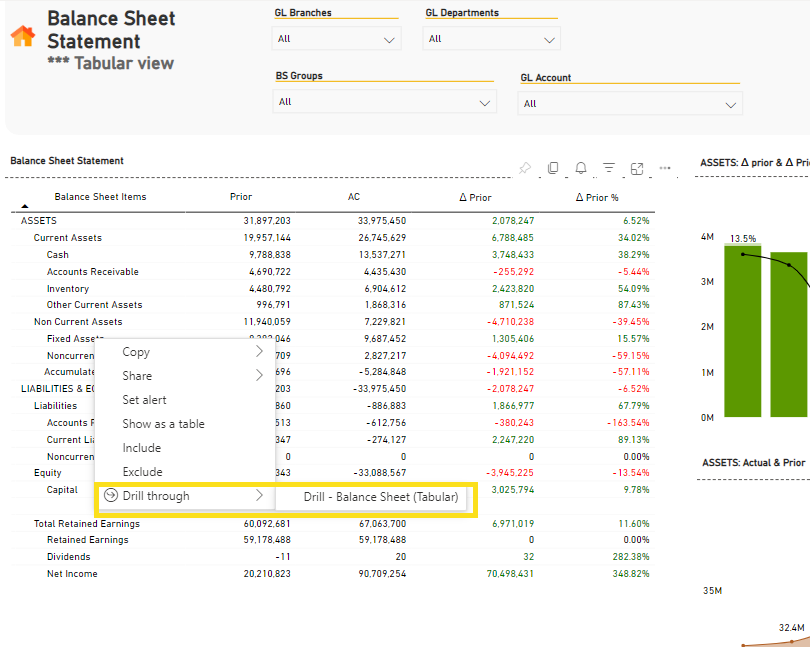Copy the visual using the duplicate icon
The image size is (810, 647).
click(x=553, y=168)
